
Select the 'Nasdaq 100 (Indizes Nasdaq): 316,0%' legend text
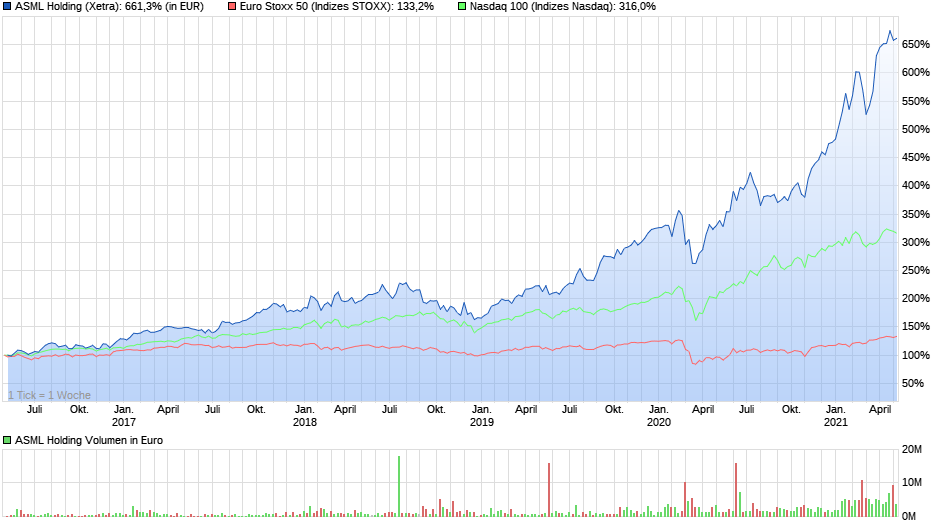click(563, 7)
